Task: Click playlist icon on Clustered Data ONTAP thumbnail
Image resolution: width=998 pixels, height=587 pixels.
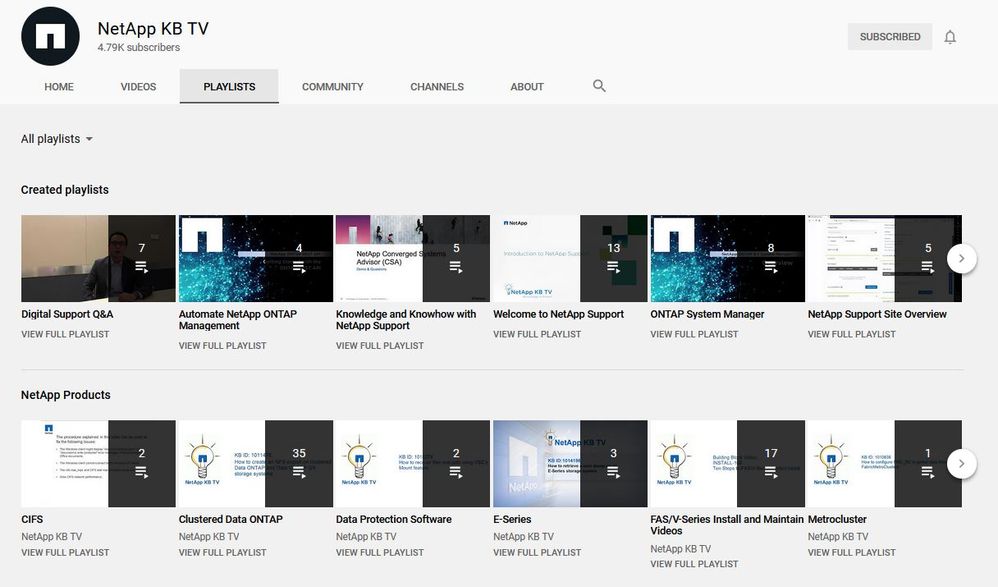Action: tap(299, 472)
